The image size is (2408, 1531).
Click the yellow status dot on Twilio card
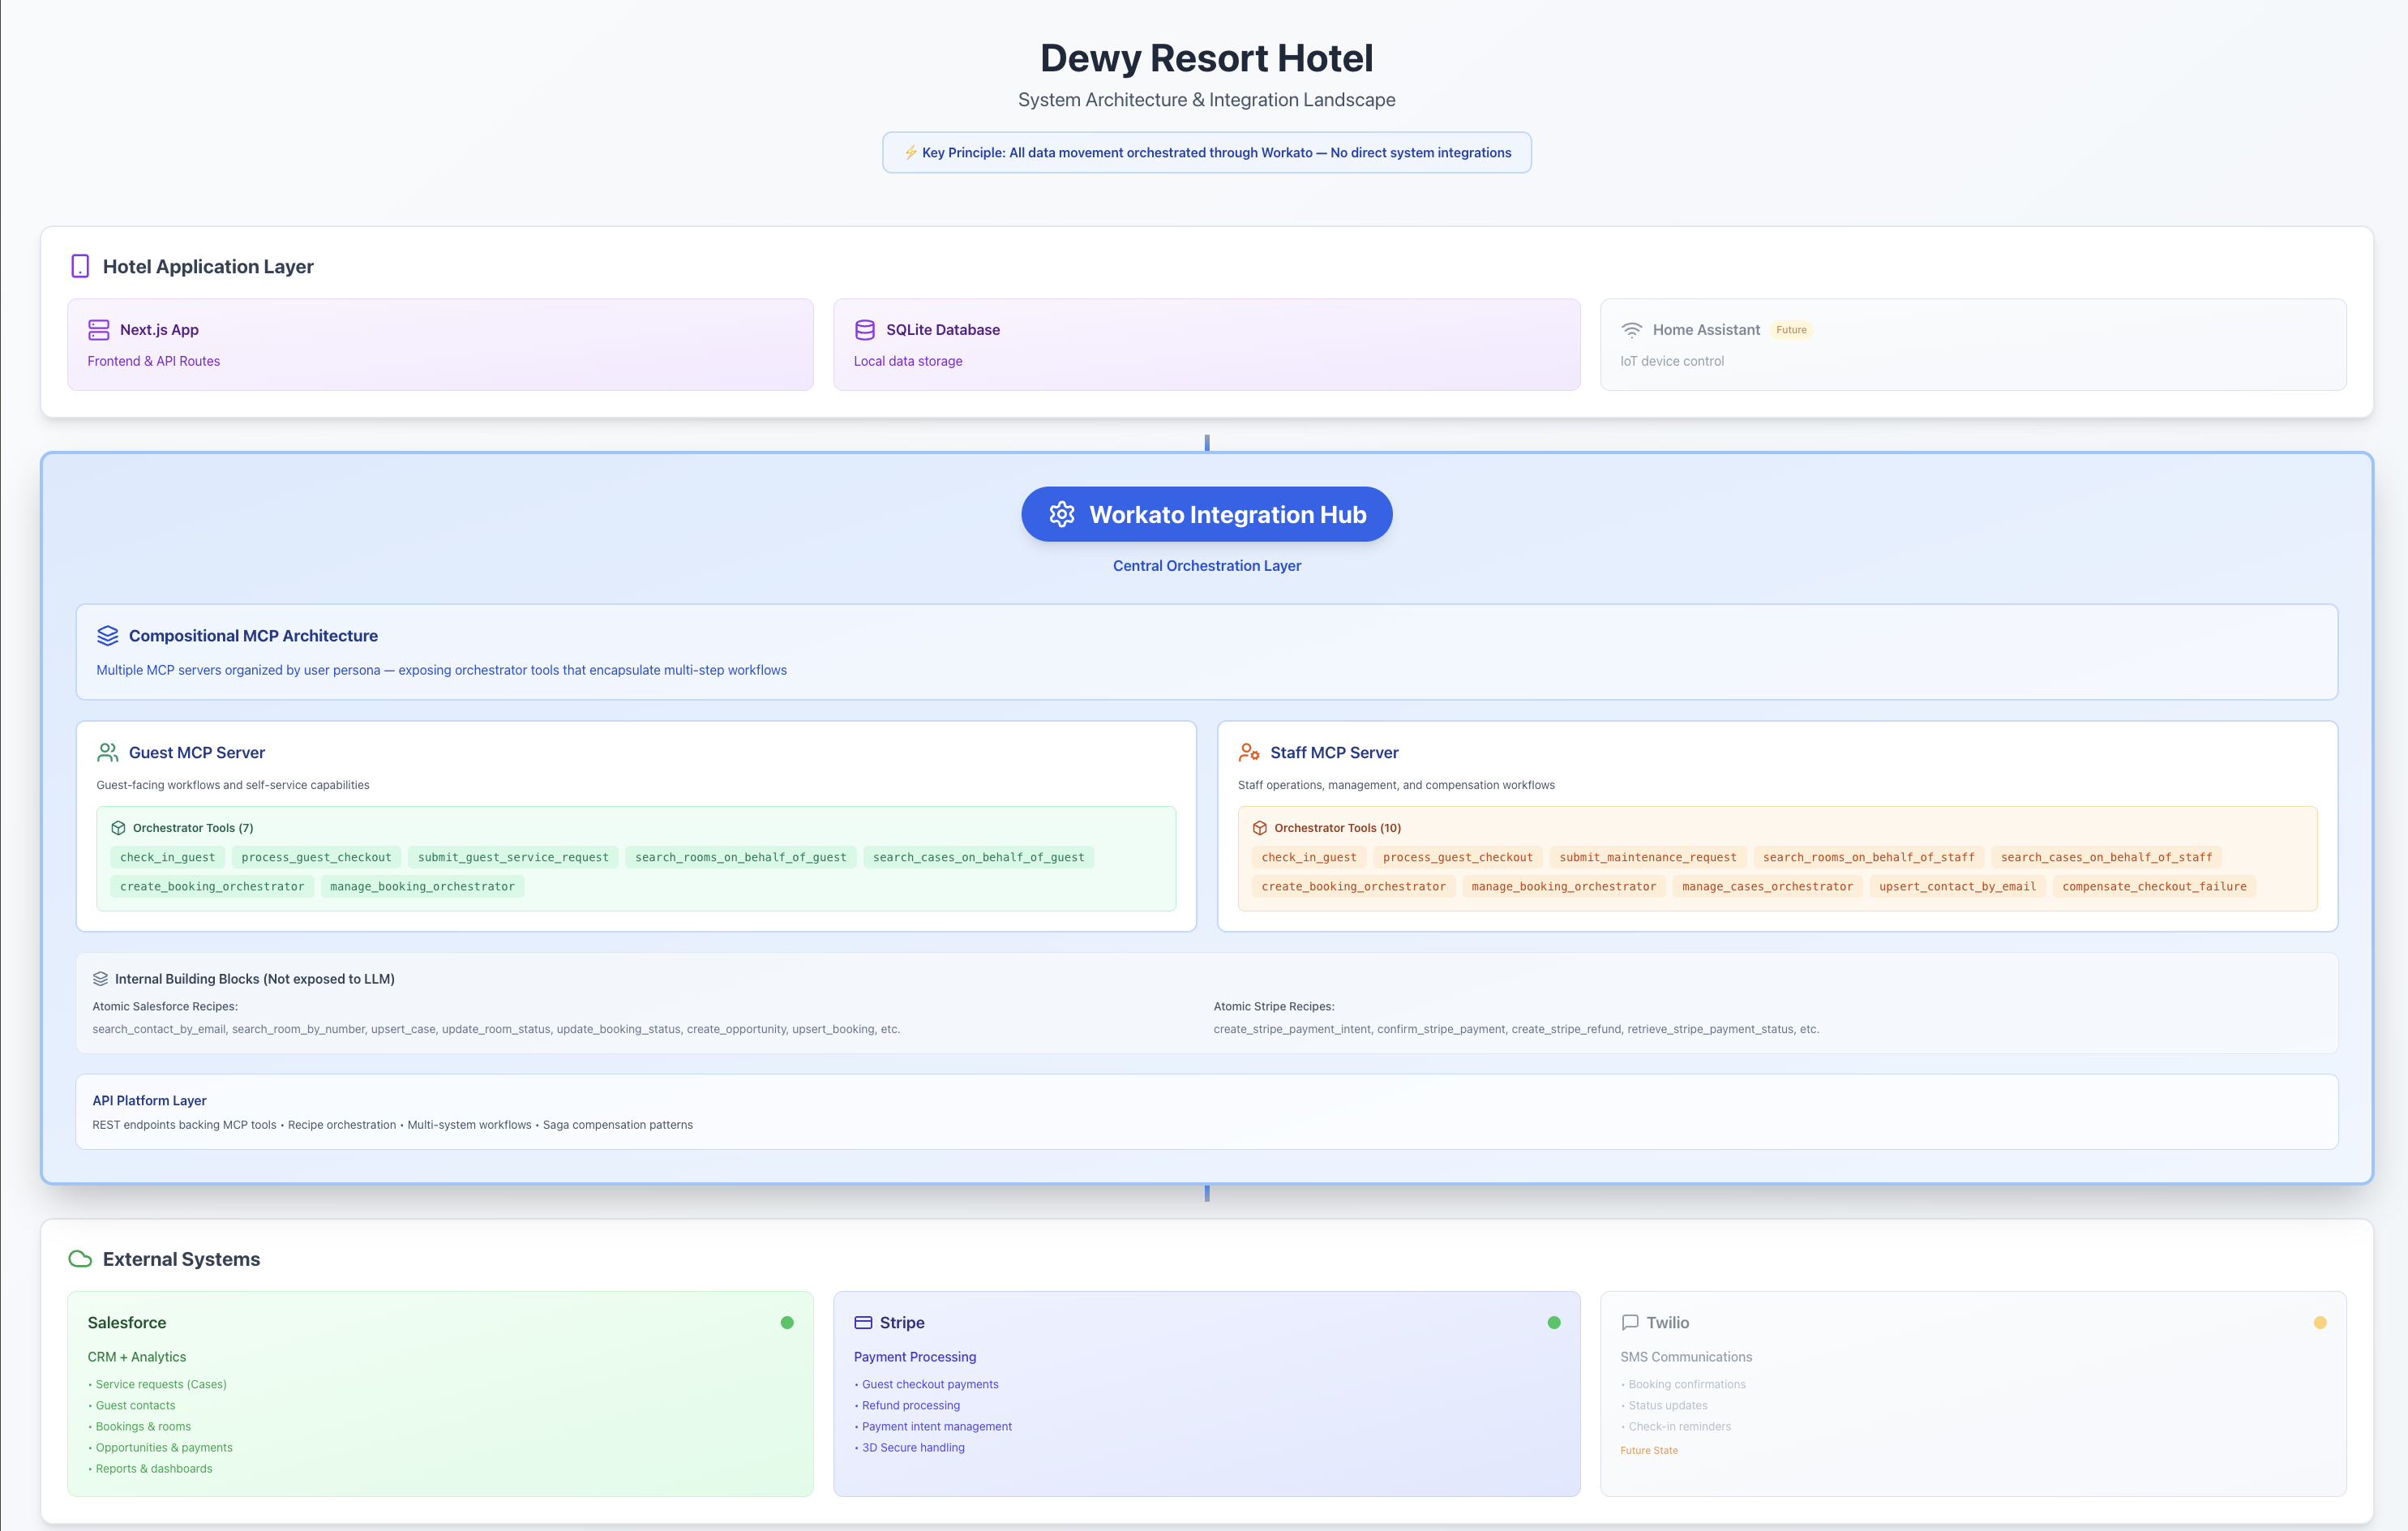tap(2320, 1322)
